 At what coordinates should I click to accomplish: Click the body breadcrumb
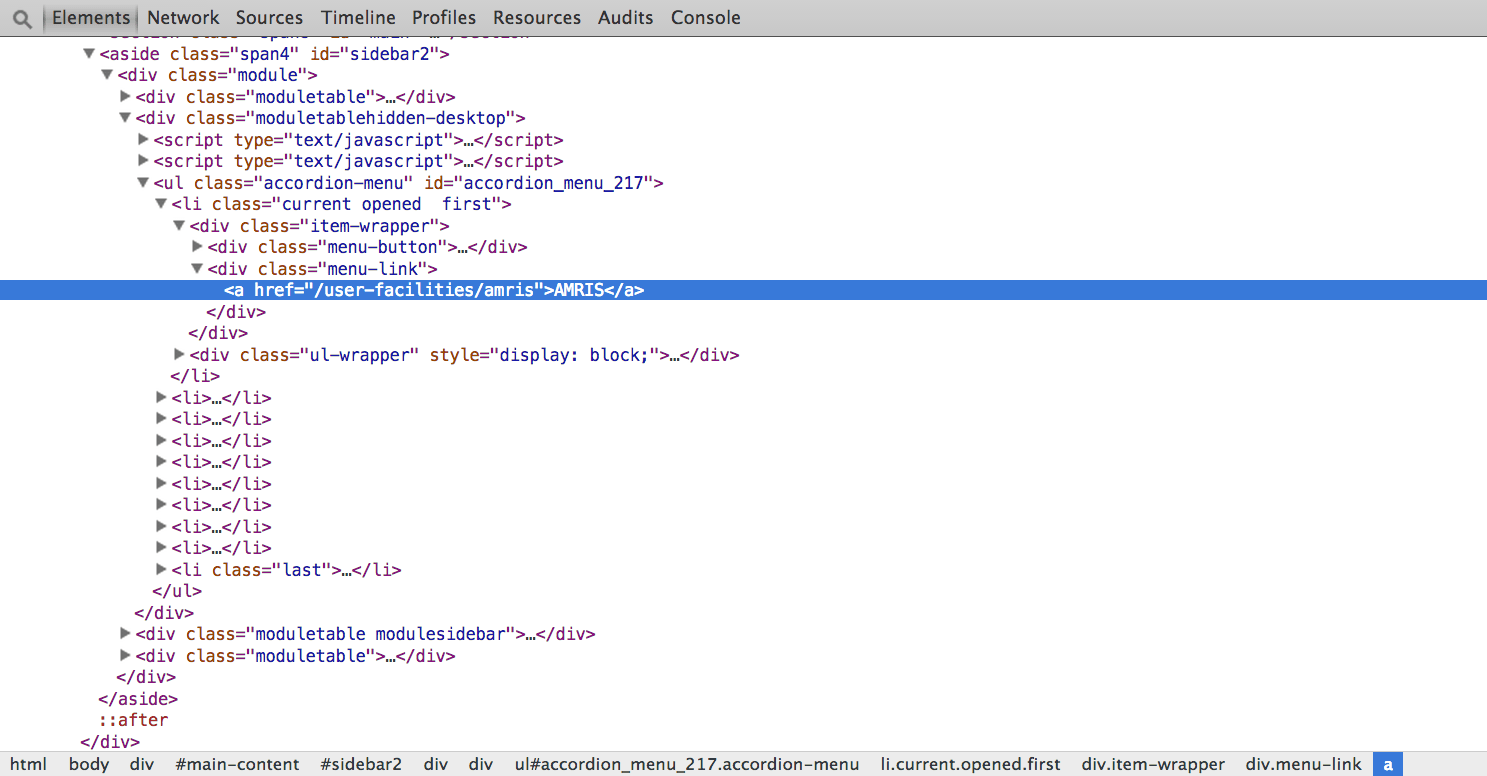pos(89,764)
